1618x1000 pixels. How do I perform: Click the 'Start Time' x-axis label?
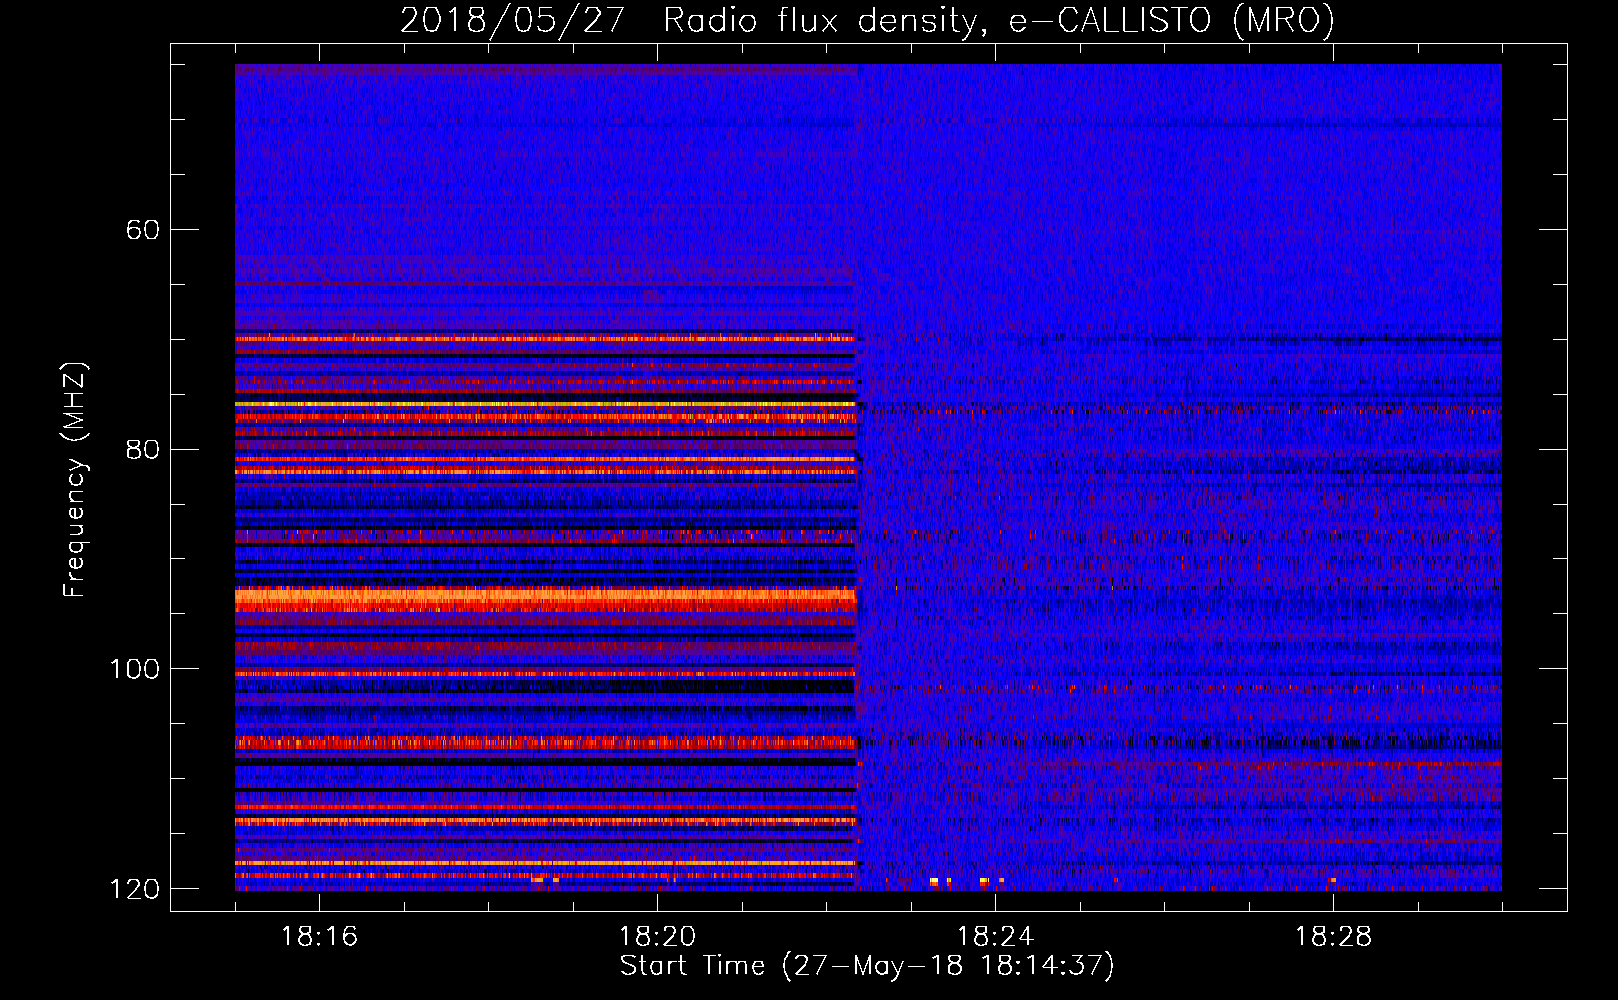(866, 966)
